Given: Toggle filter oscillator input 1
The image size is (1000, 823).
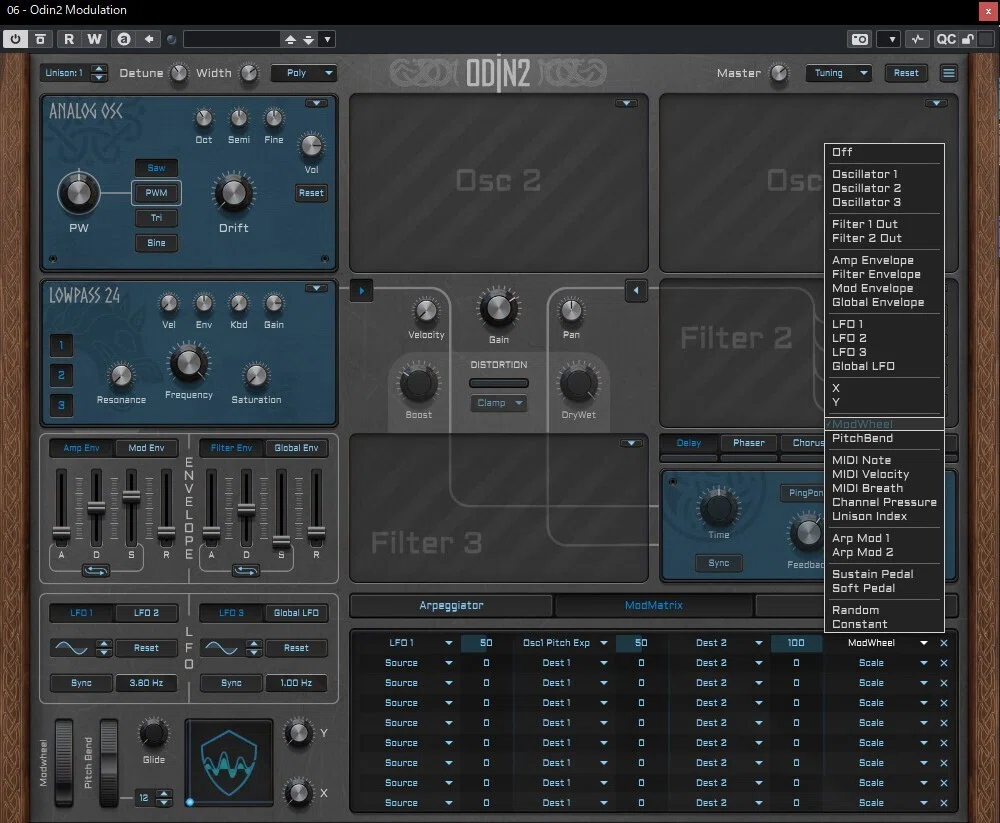Looking at the screenshot, I should click(61, 345).
